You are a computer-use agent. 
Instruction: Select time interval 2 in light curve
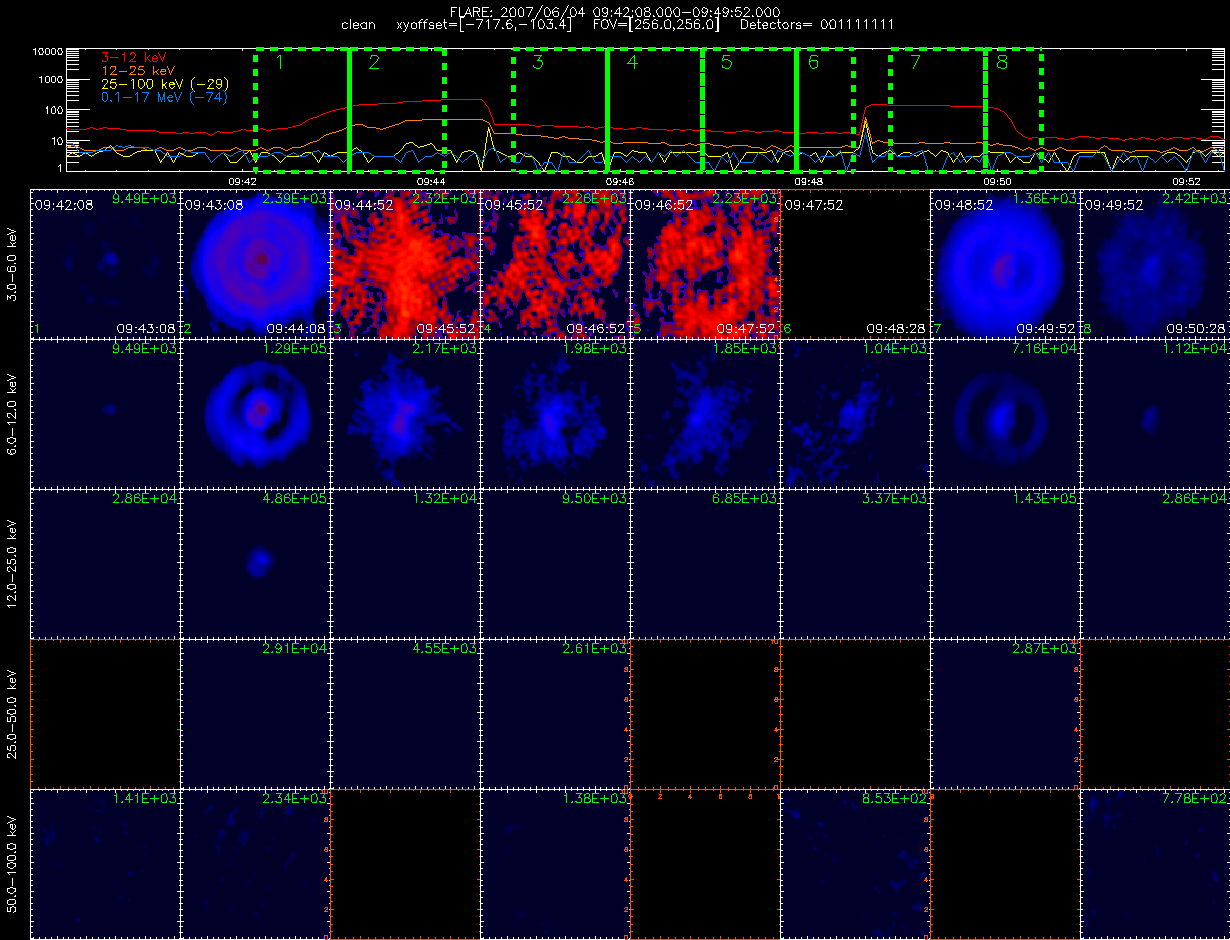click(x=397, y=110)
